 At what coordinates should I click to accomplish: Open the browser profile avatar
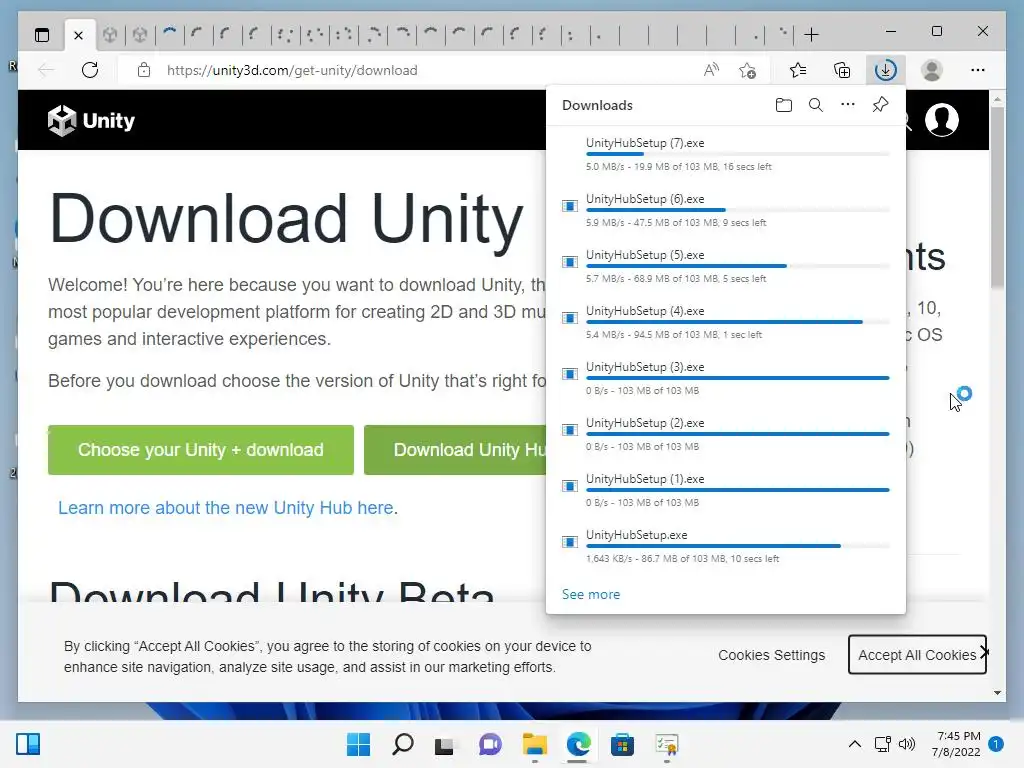932,70
